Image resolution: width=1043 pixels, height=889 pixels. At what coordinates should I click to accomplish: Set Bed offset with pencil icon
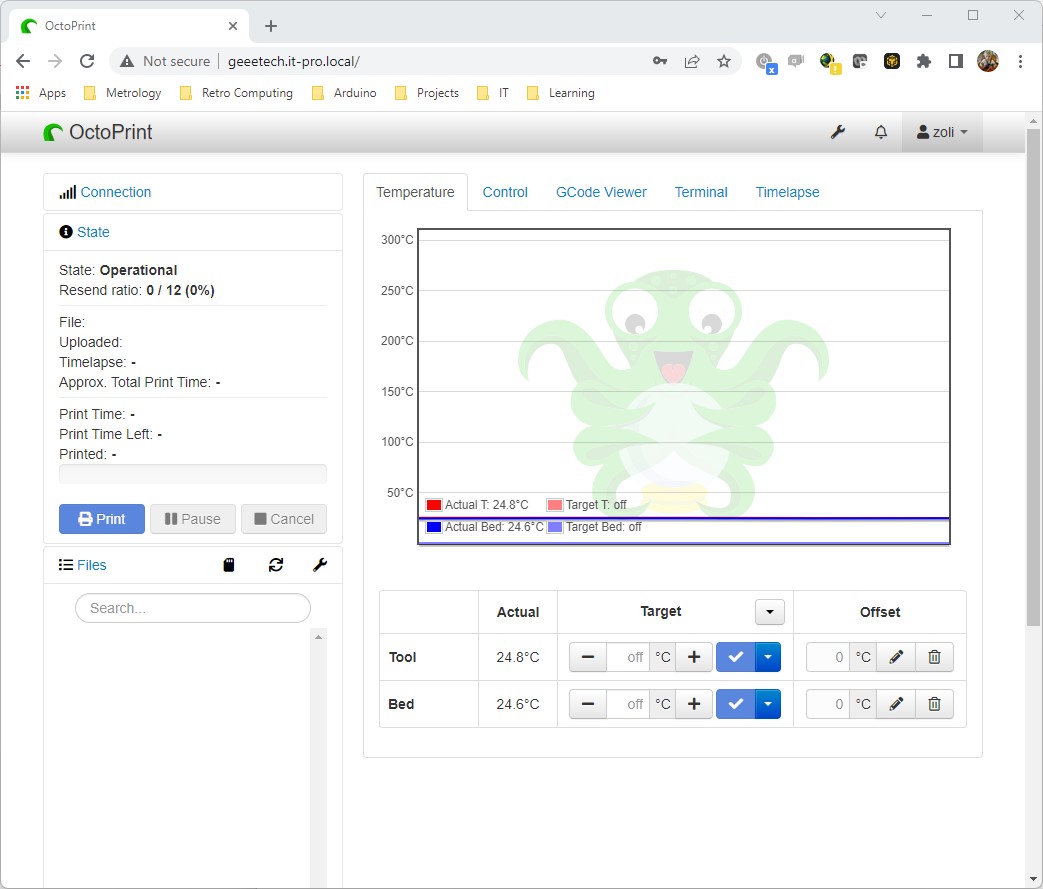coord(896,704)
